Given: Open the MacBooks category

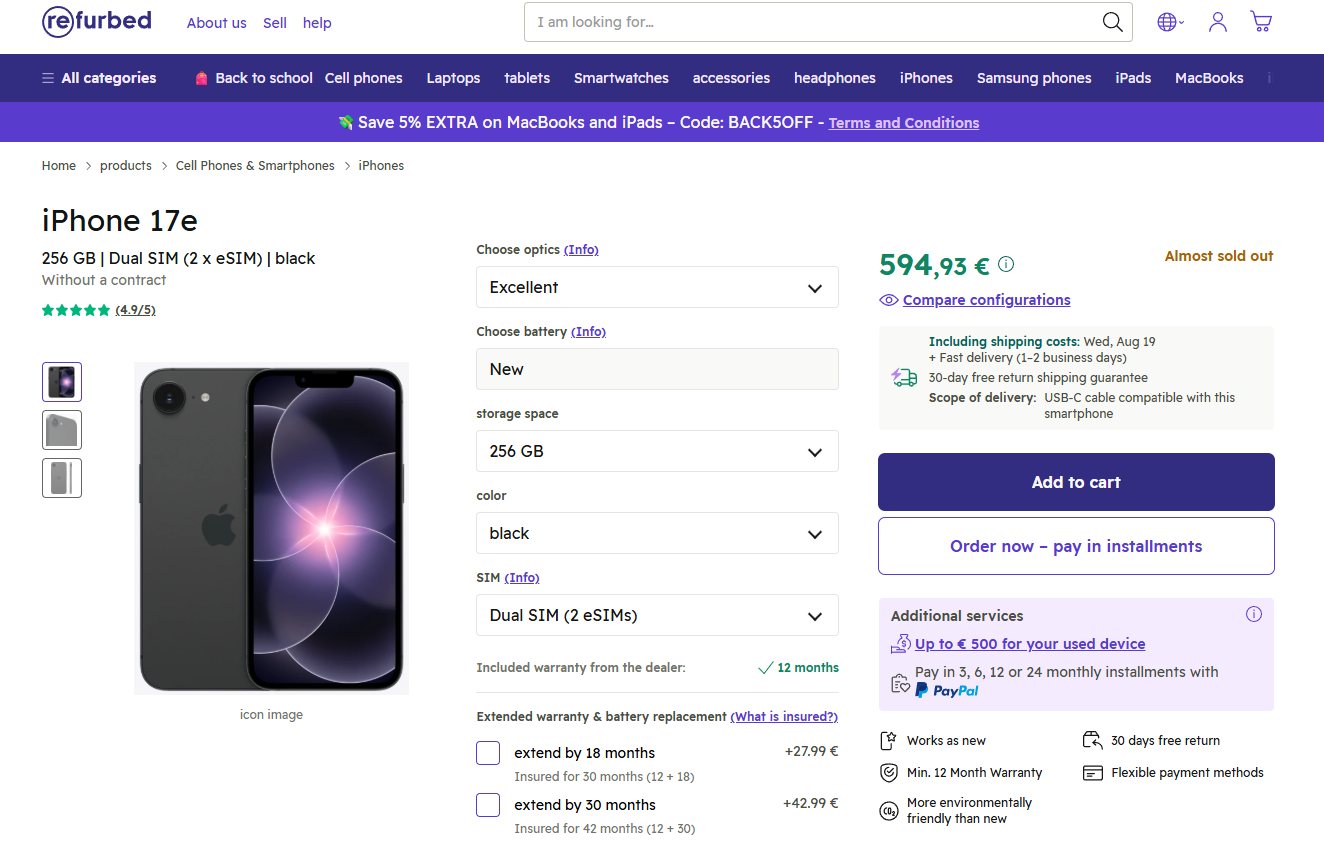Looking at the screenshot, I should (x=1209, y=78).
